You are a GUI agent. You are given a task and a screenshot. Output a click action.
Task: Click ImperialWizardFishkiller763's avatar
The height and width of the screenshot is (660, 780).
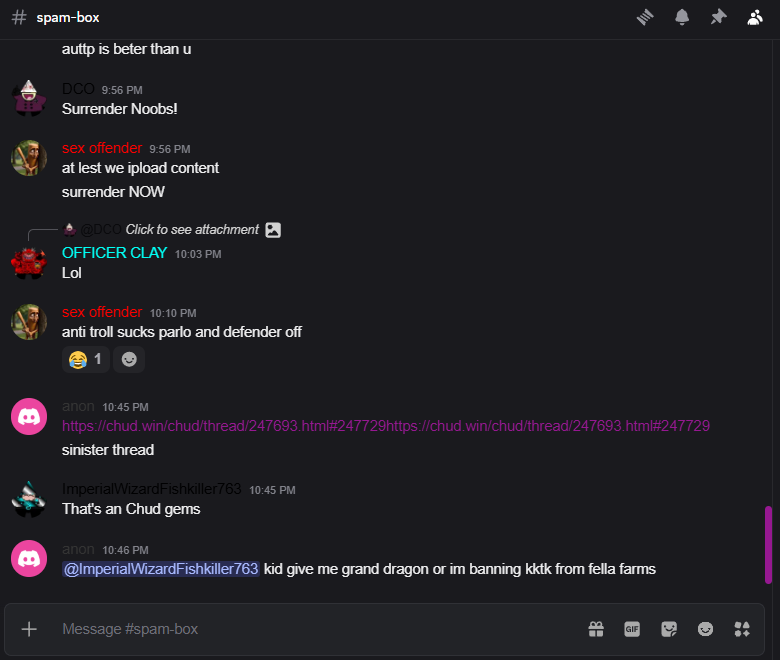(29, 498)
